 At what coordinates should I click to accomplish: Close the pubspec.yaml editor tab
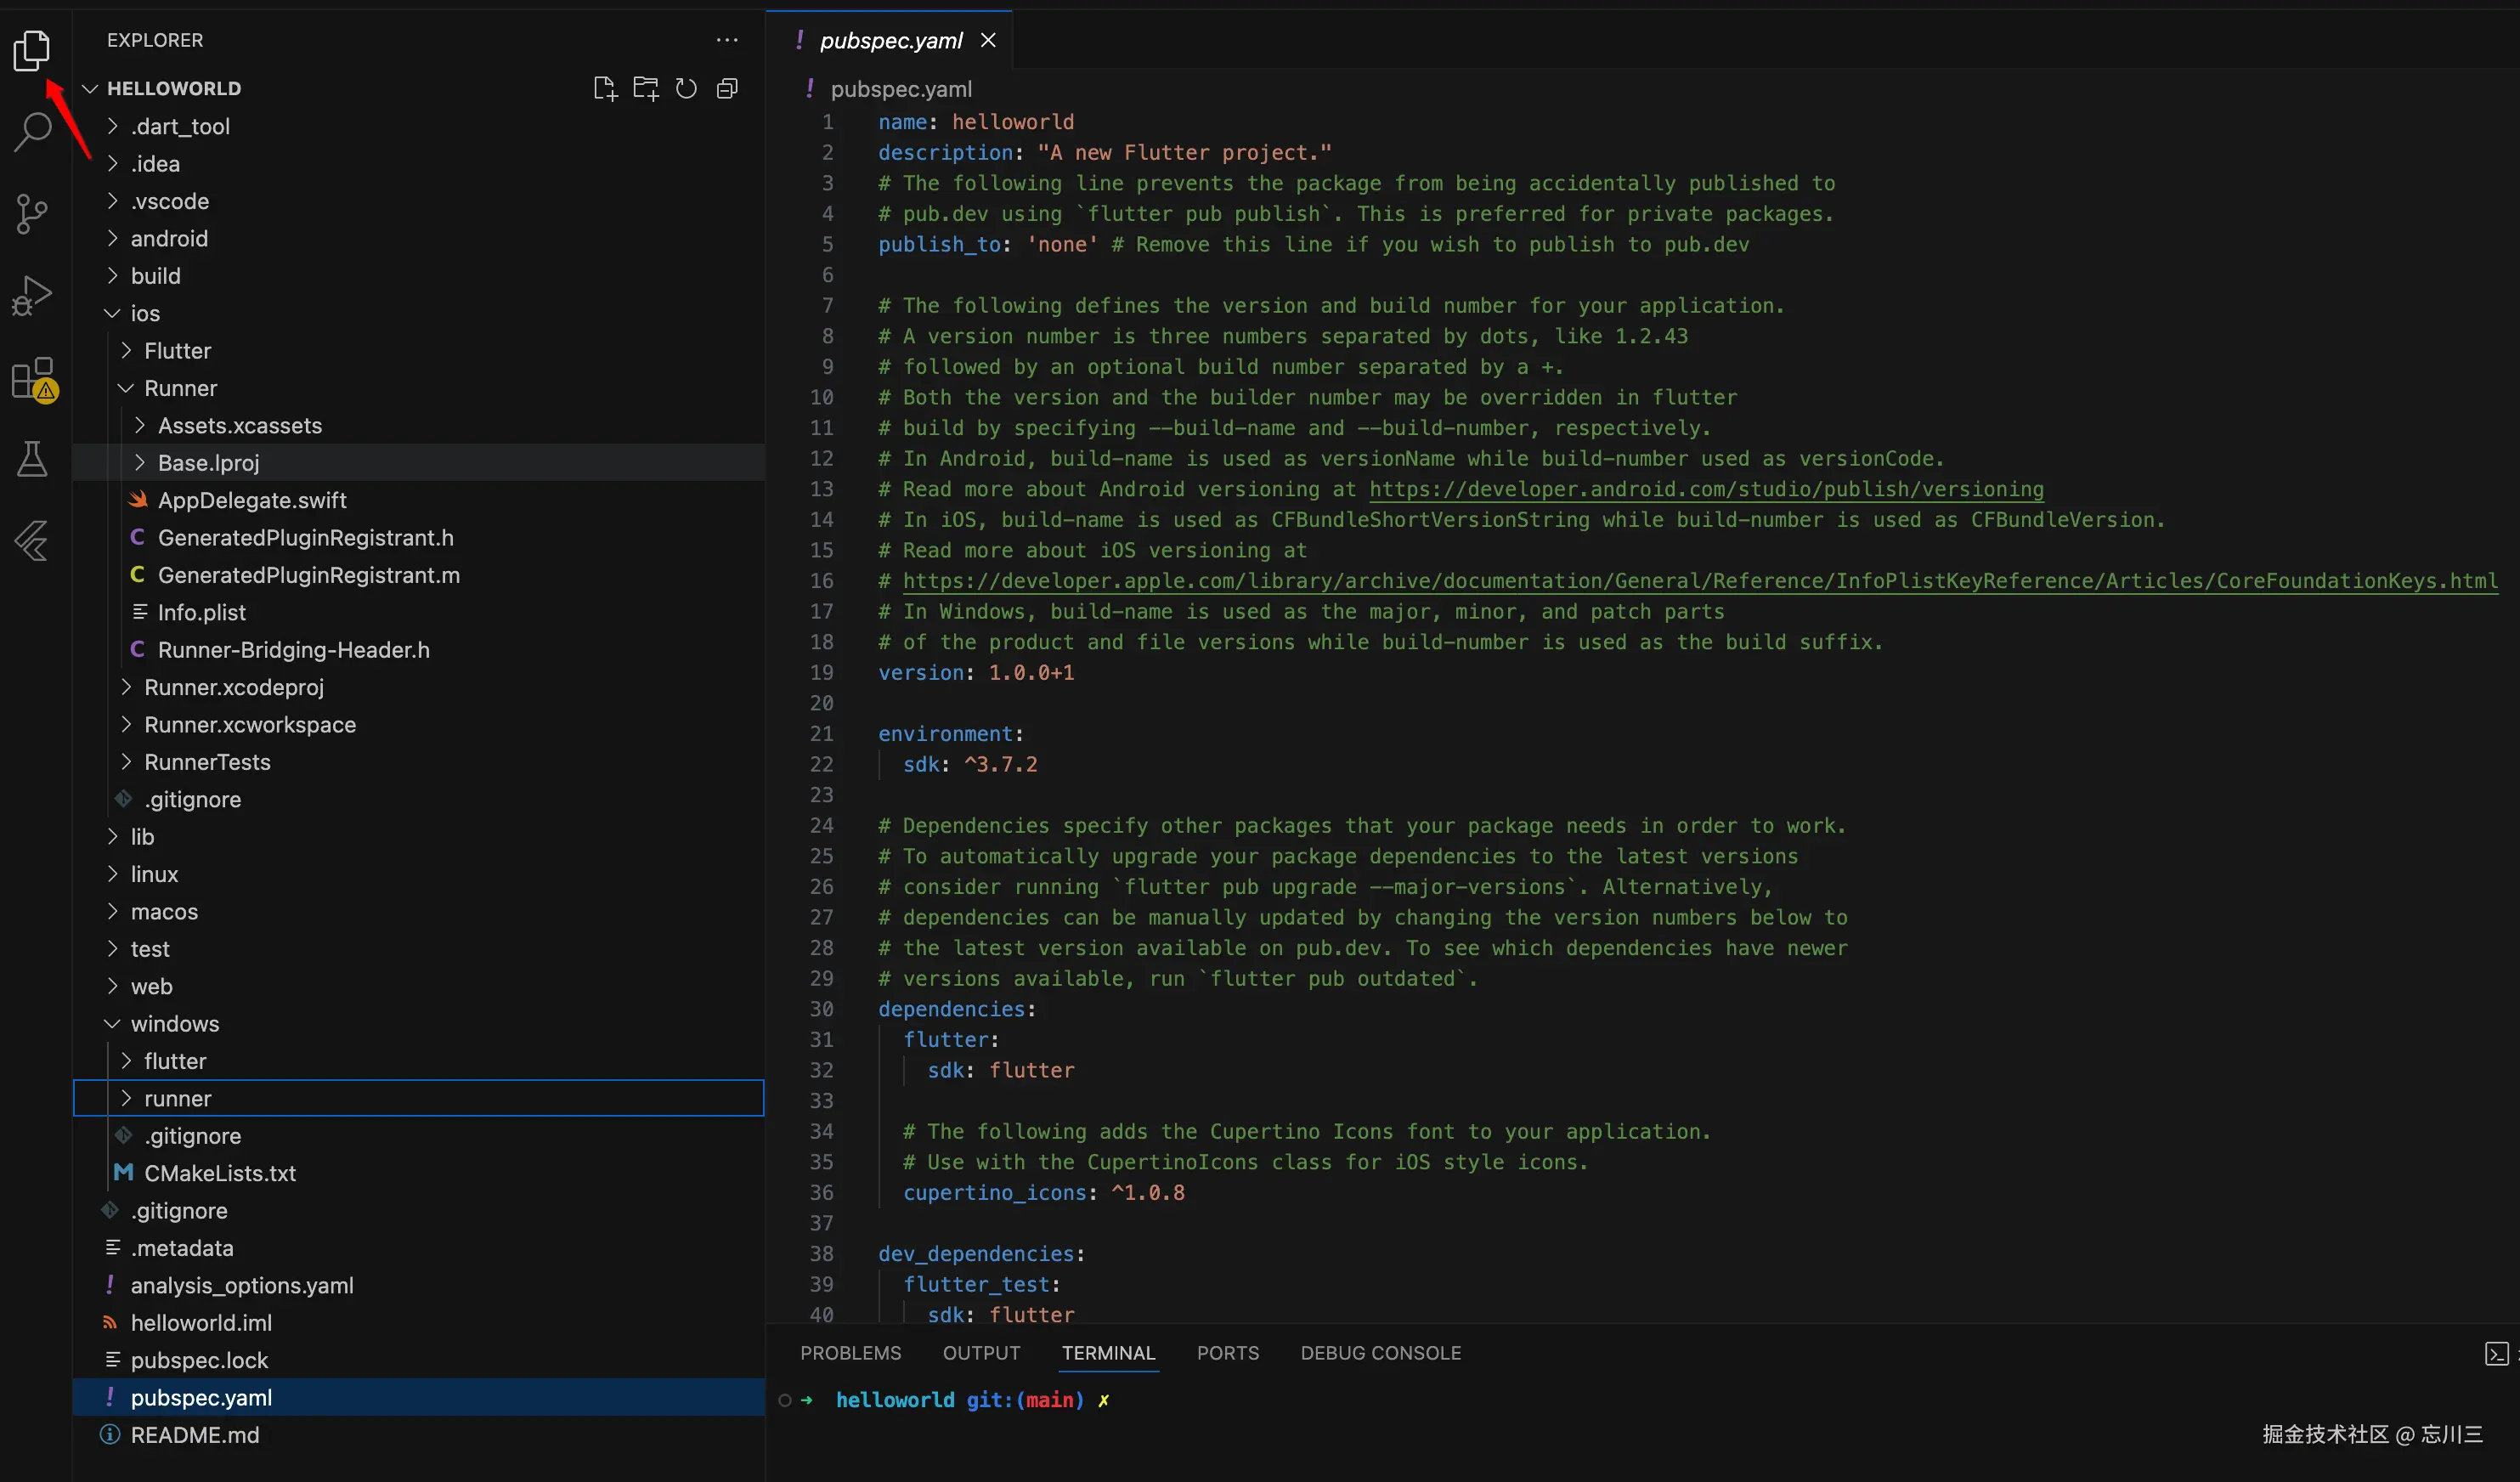coord(988,40)
